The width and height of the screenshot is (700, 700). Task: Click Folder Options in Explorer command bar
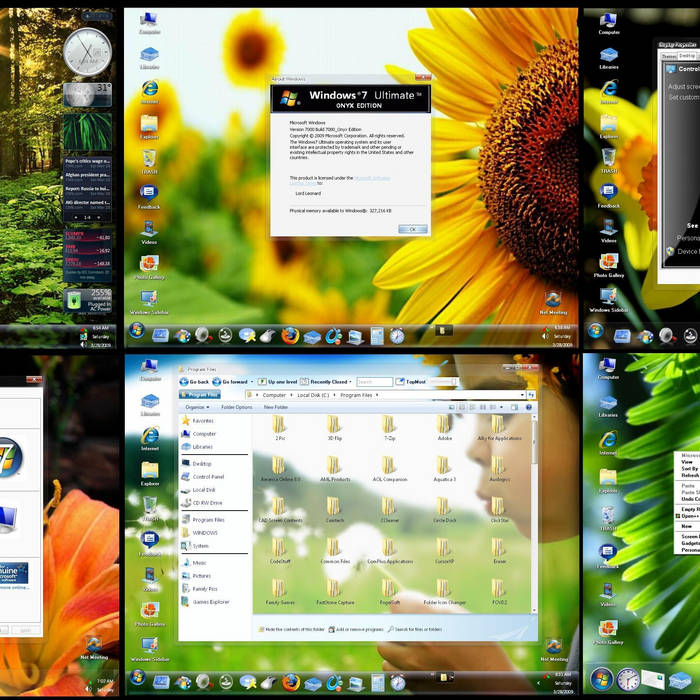point(236,407)
